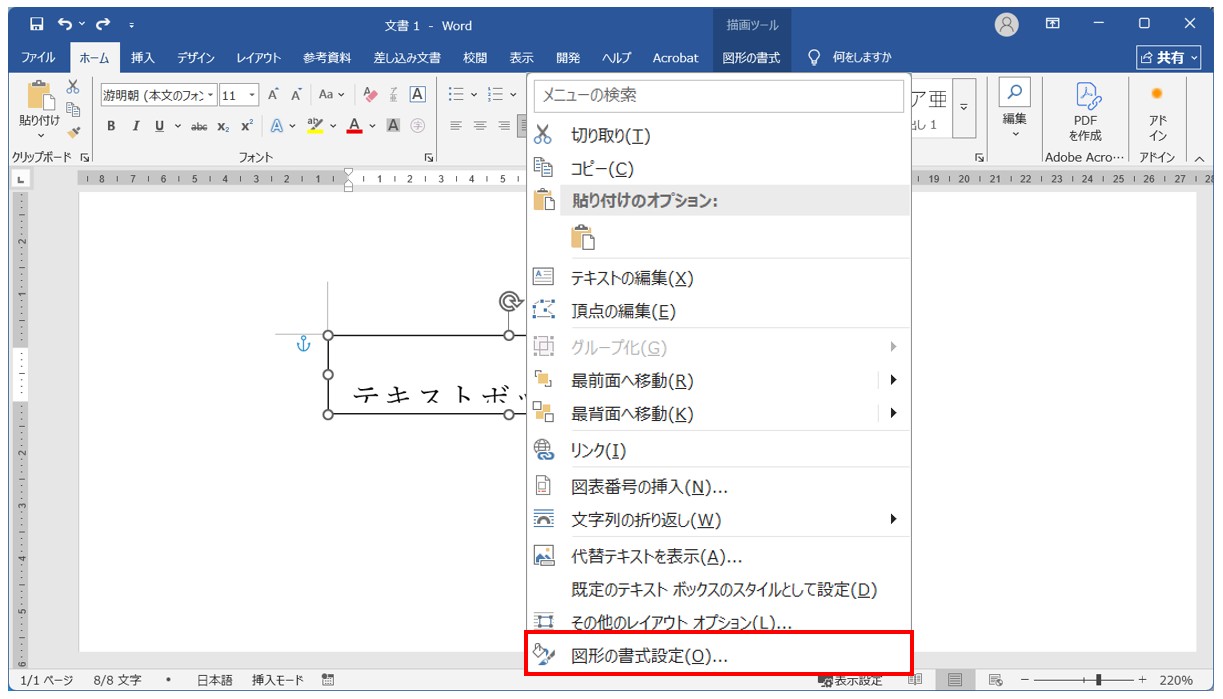
Task: Toggle Italic formatting
Action: (x=136, y=126)
